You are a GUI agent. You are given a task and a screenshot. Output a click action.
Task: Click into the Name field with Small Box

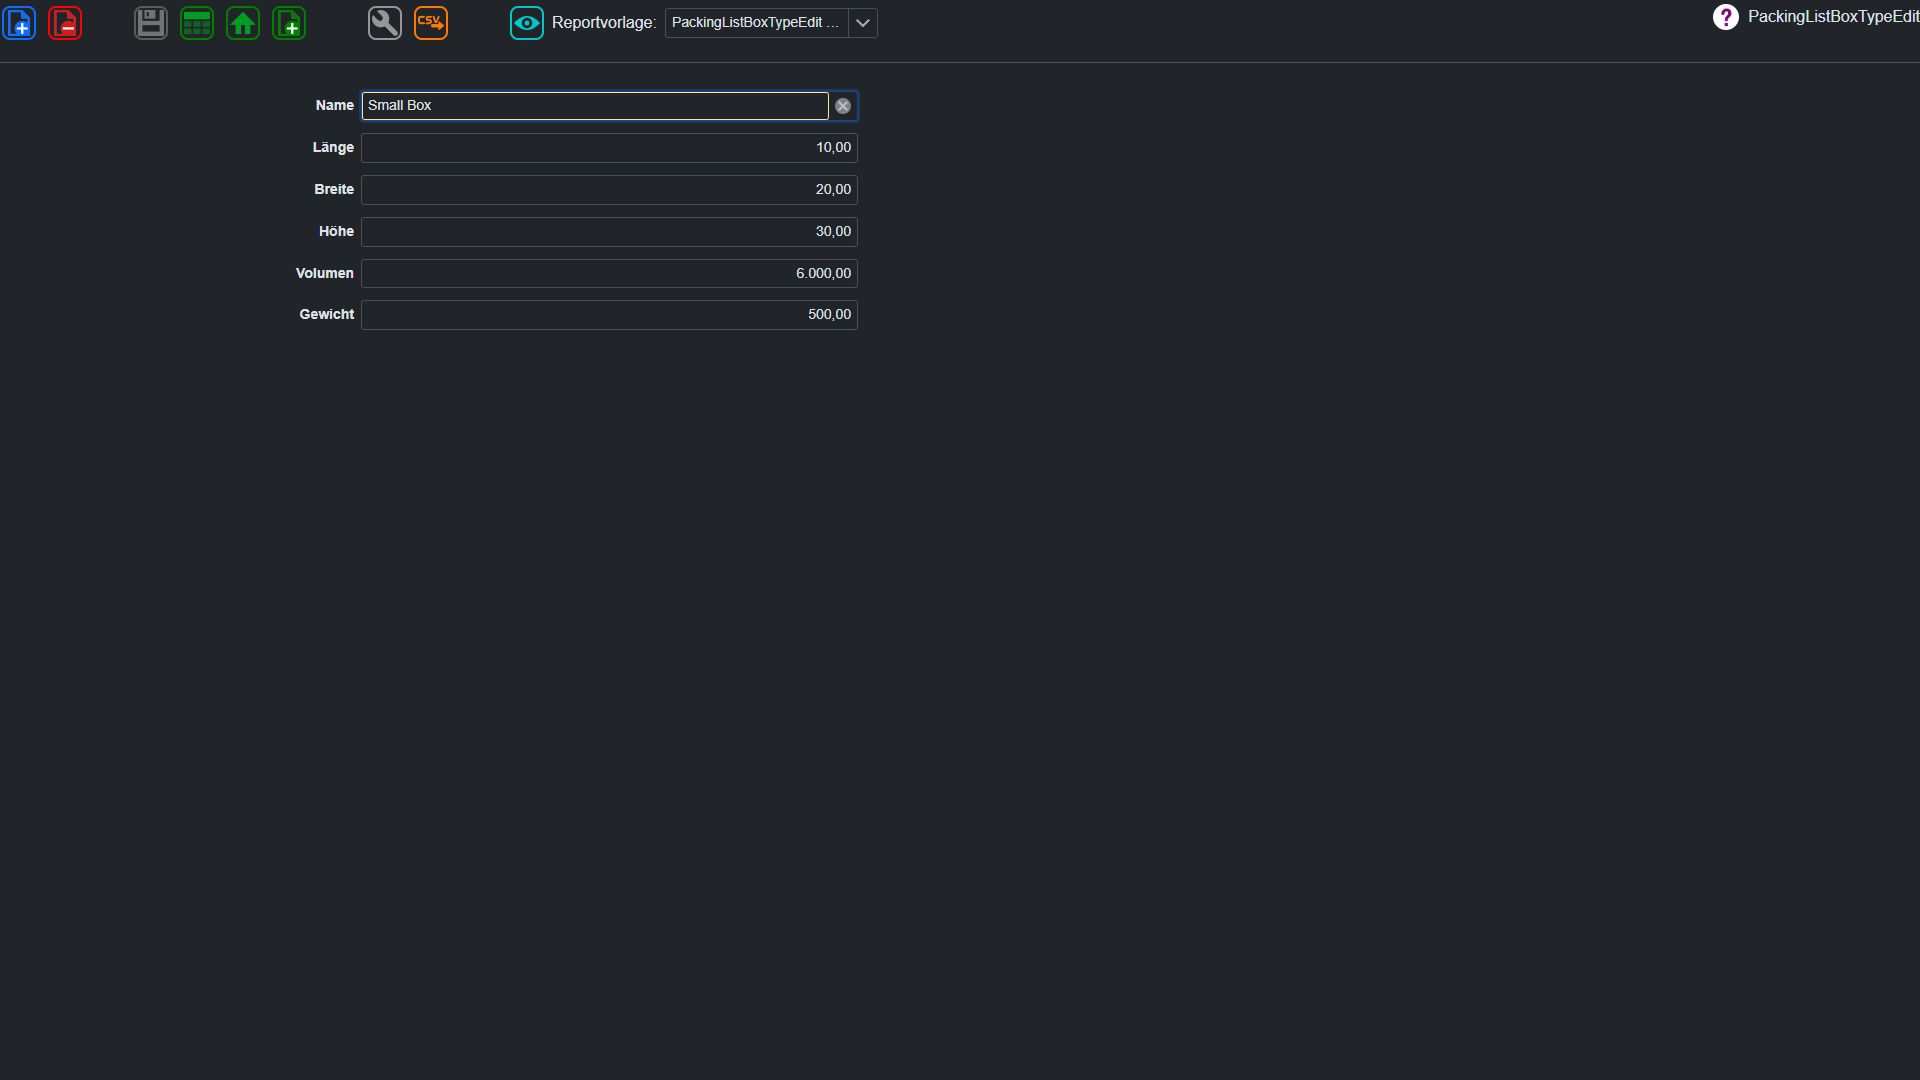tap(595, 106)
